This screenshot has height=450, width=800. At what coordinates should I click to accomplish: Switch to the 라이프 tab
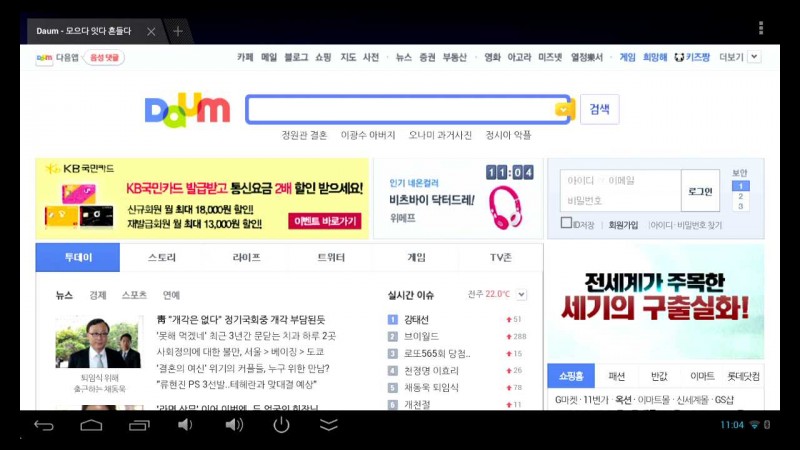(x=246, y=258)
